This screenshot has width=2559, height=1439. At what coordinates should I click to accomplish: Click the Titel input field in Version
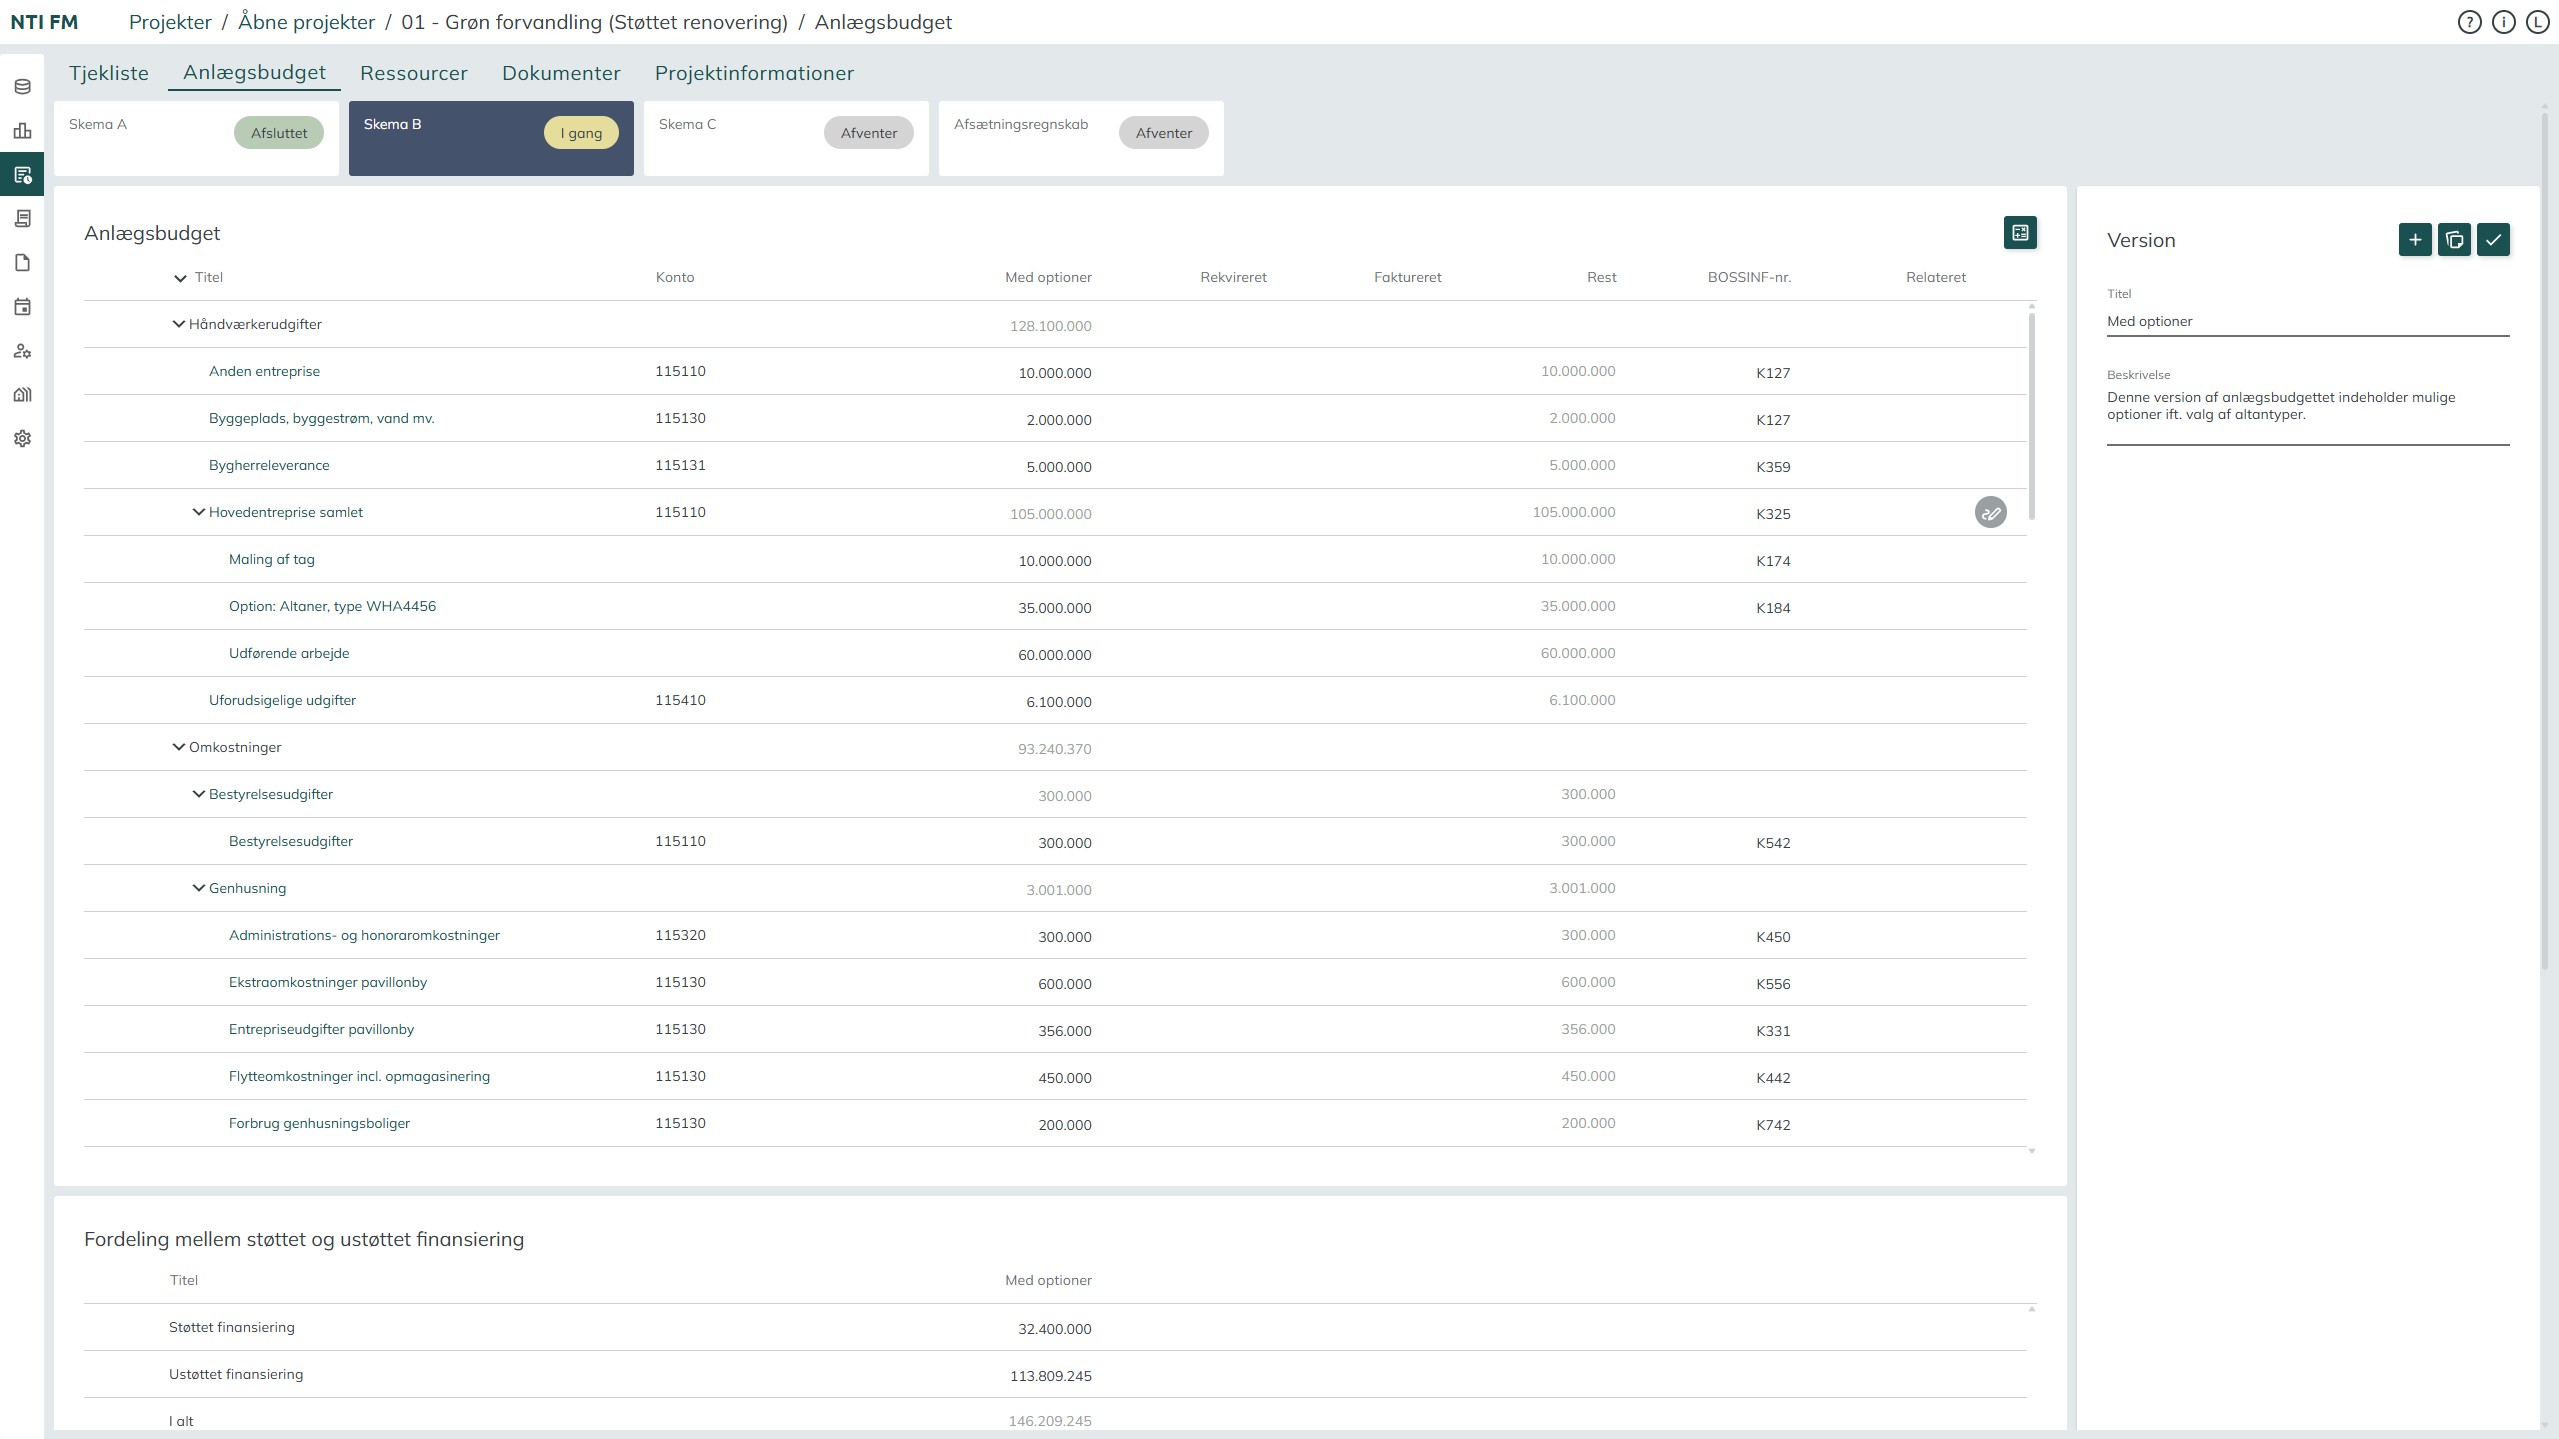coord(2306,322)
